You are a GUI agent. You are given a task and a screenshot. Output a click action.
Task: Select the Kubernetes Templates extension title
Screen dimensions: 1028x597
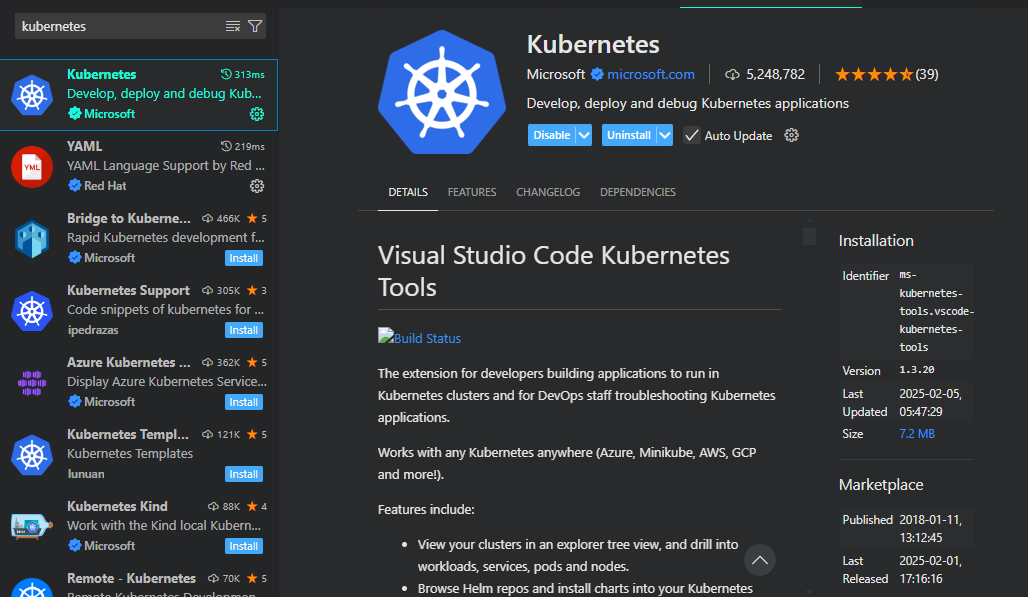[x=128, y=434]
